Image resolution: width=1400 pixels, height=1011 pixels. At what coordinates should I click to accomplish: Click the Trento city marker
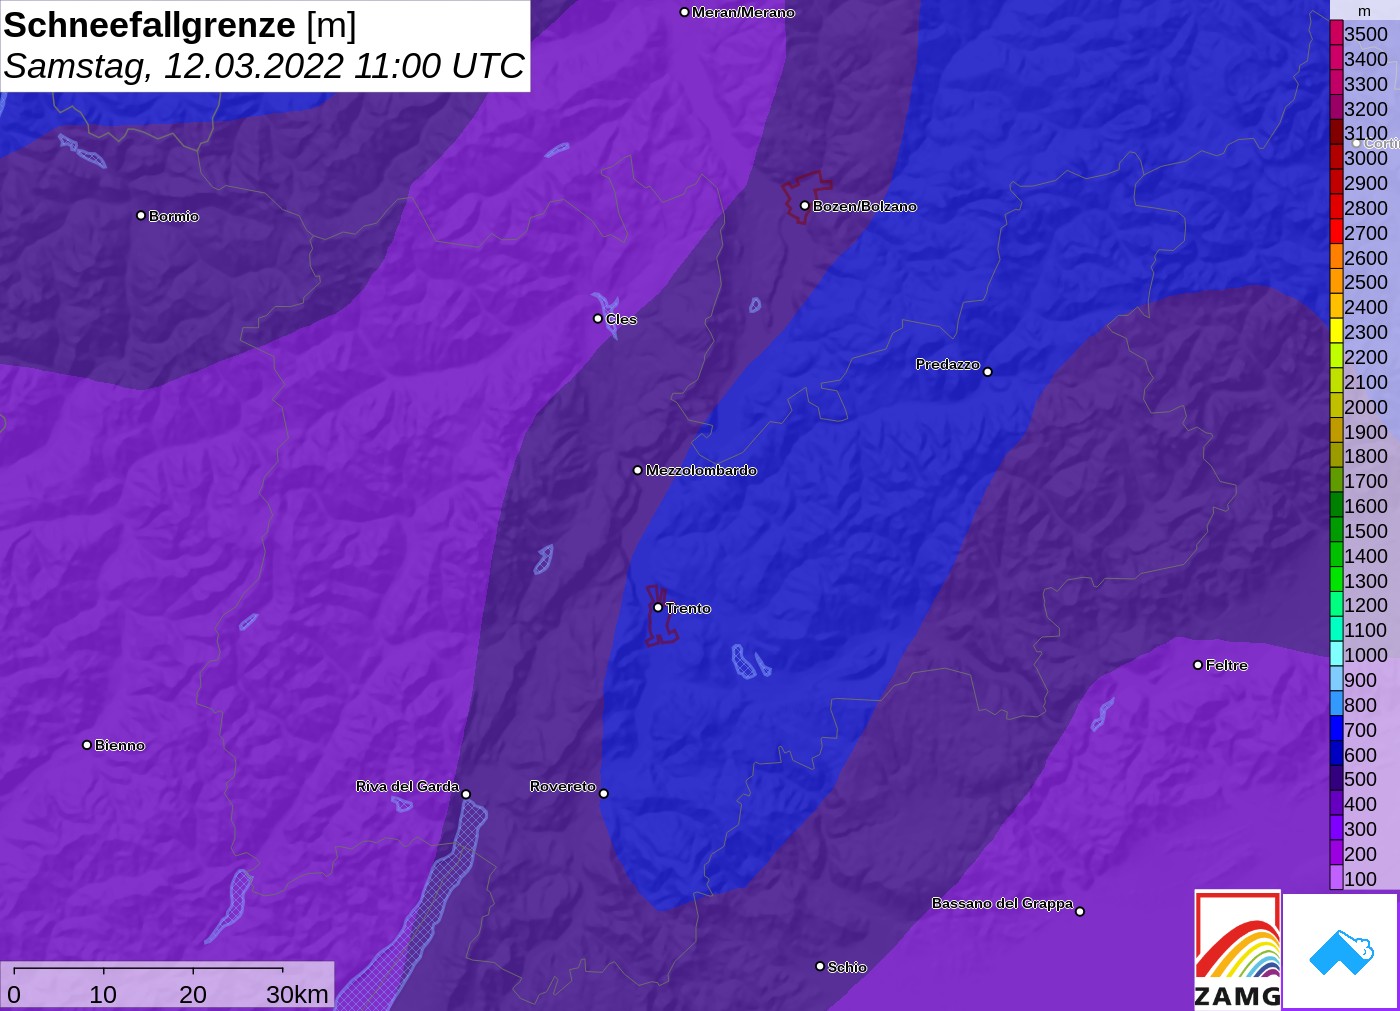(x=658, y=607)
